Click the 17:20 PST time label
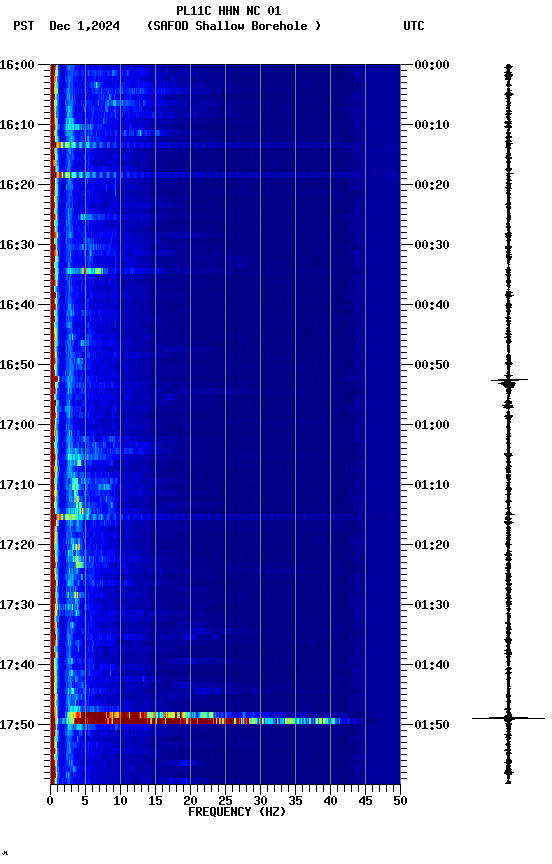The image size is (552, 864). coord(17,545)
